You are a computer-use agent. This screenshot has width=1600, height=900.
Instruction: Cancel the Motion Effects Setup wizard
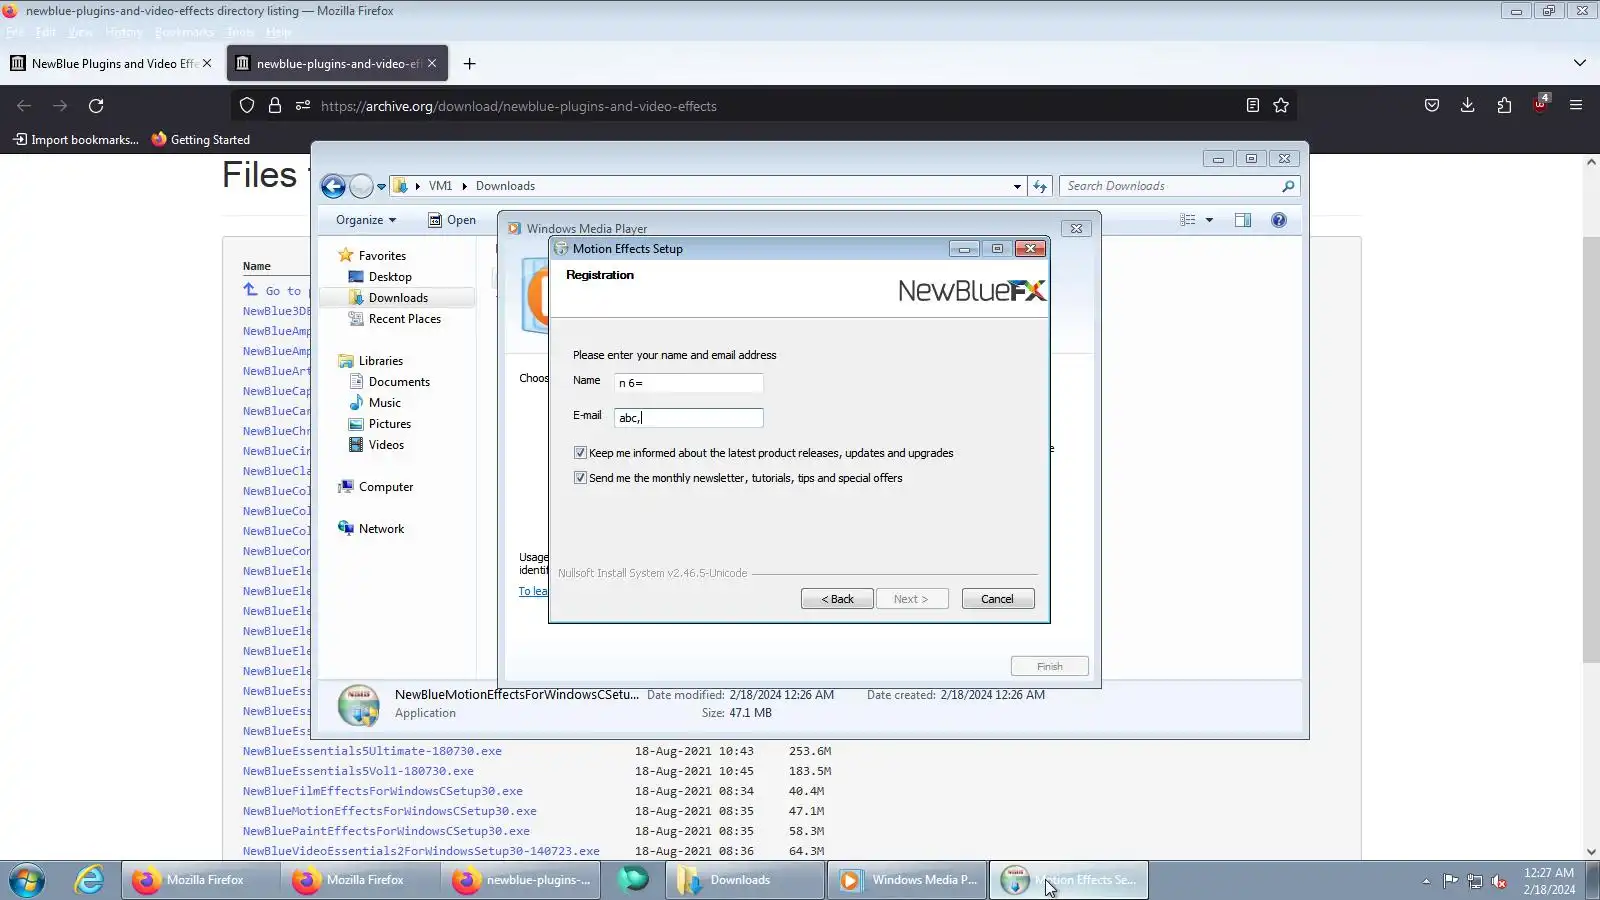click(997, 599)
